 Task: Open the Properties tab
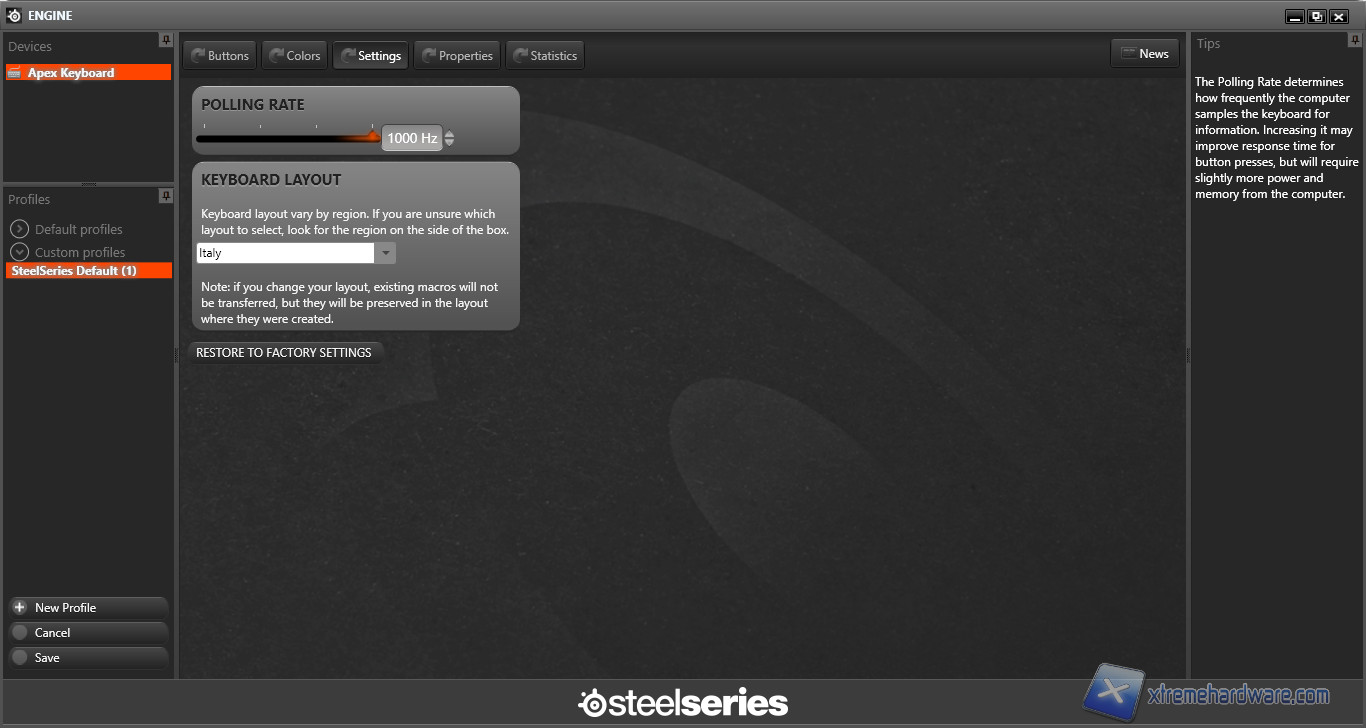[456, 56]
